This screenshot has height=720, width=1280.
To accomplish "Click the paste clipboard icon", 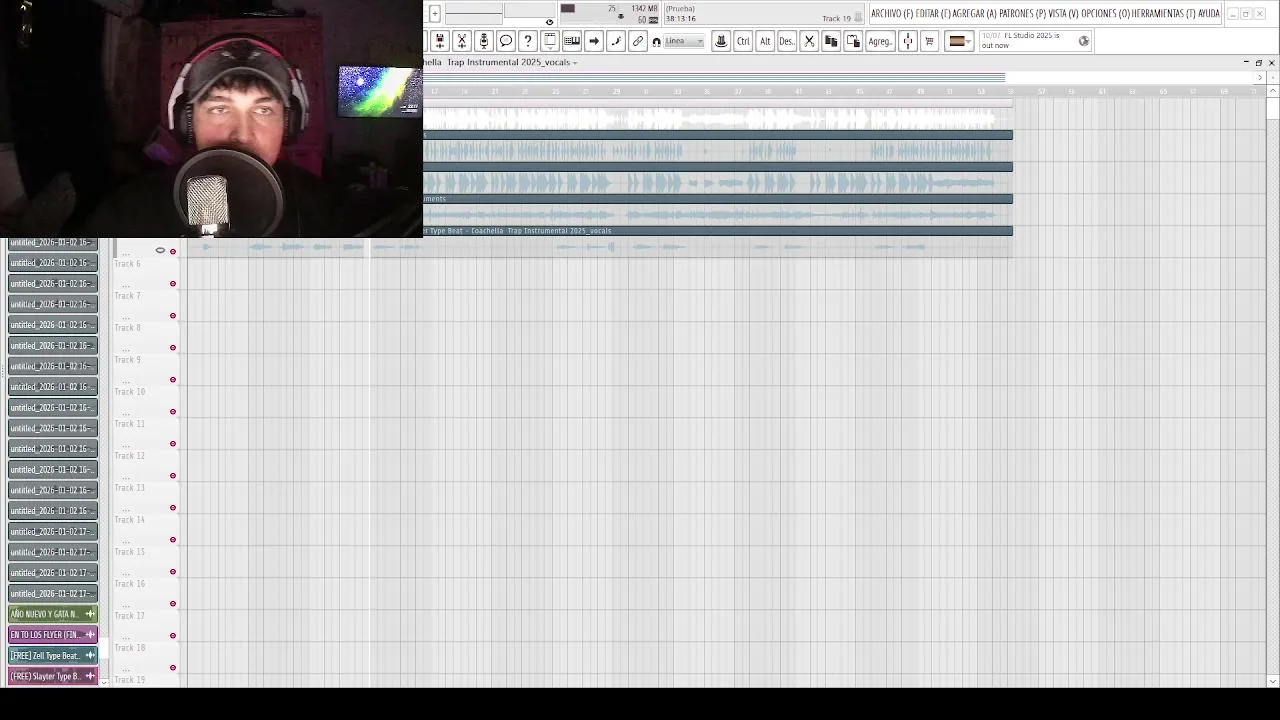I will (853, 41).
